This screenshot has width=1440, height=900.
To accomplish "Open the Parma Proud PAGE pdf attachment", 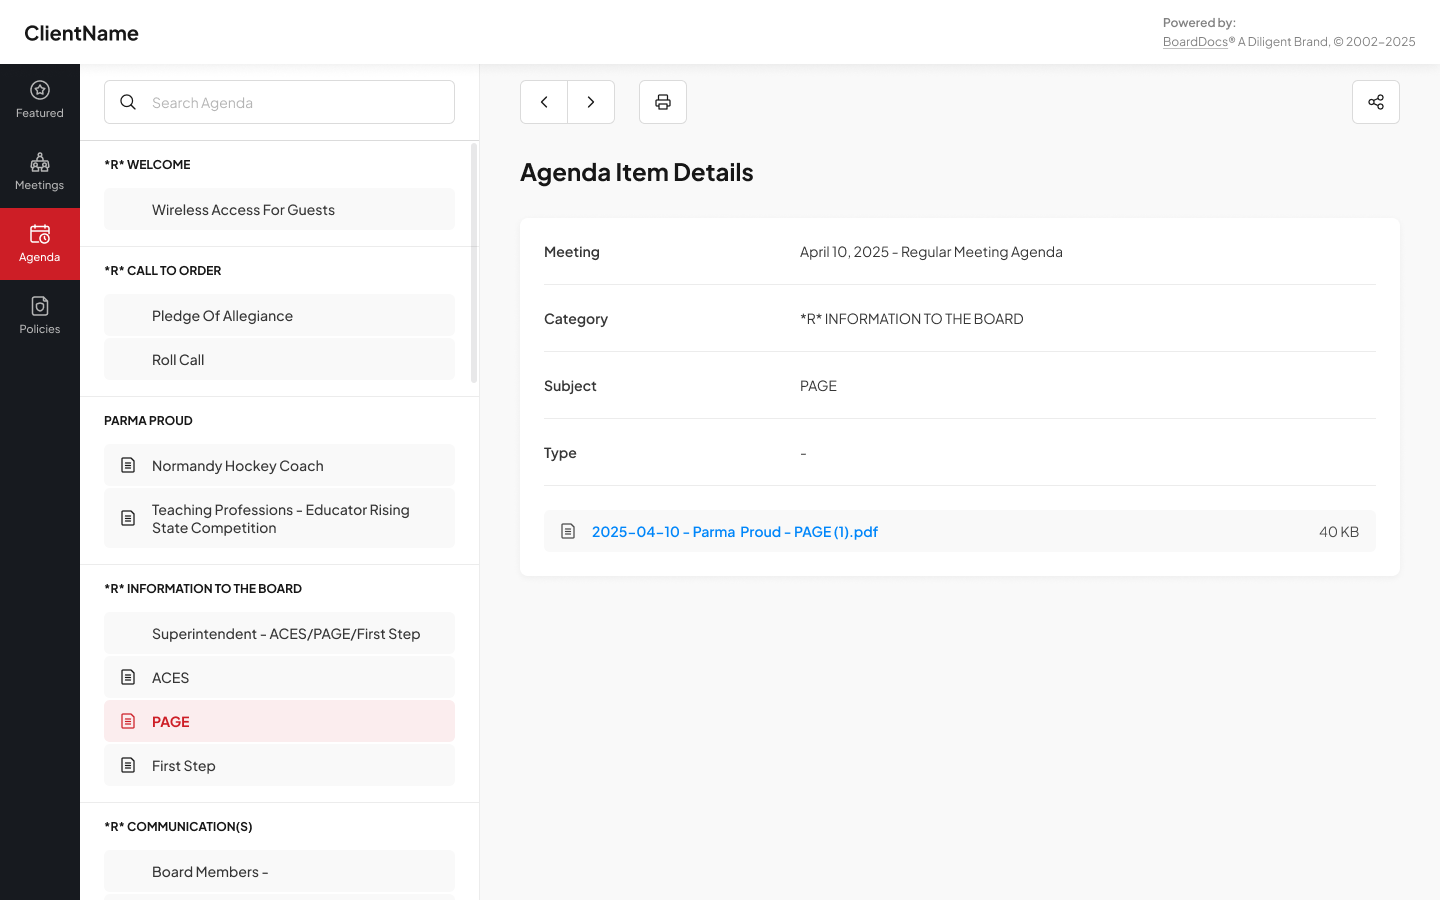I will 735,531.
